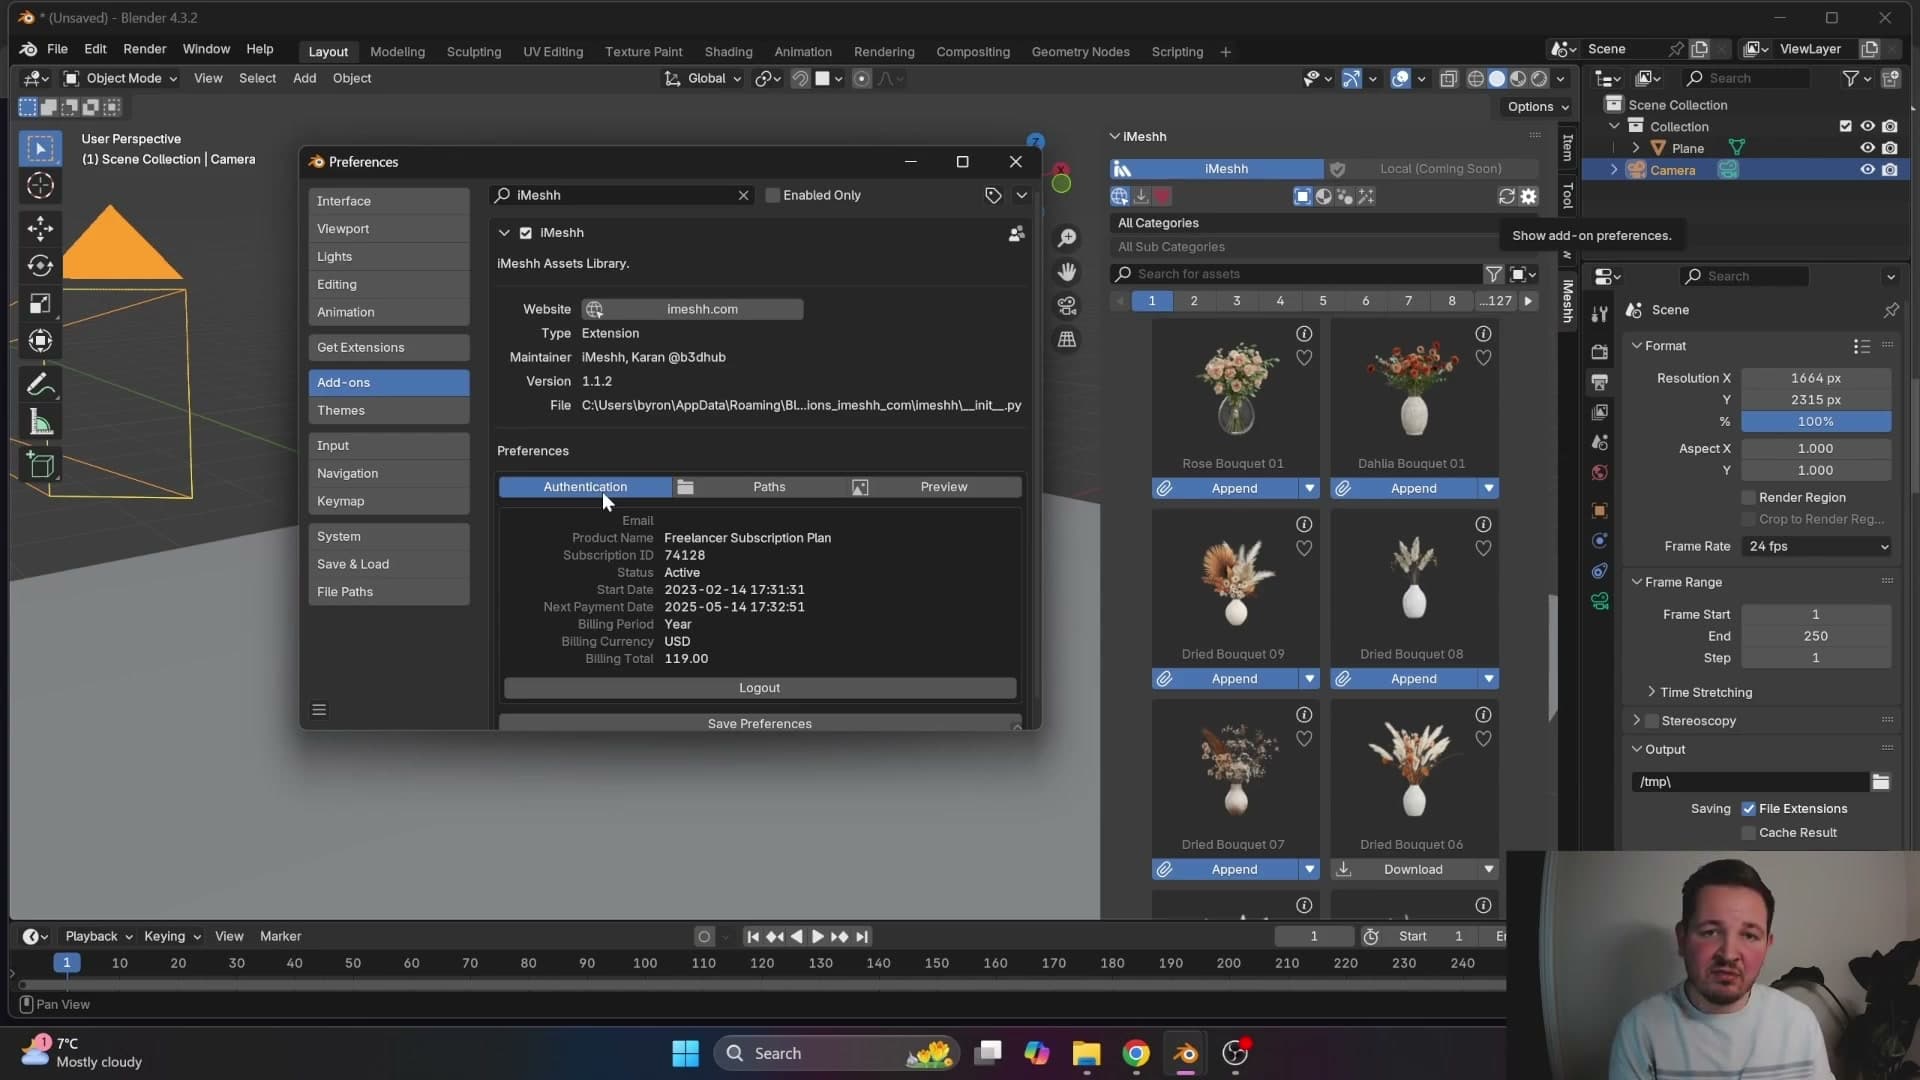Collapse the iMeshh add-on details
This screenshot has width=1920, height=1080.
(504, 233)
